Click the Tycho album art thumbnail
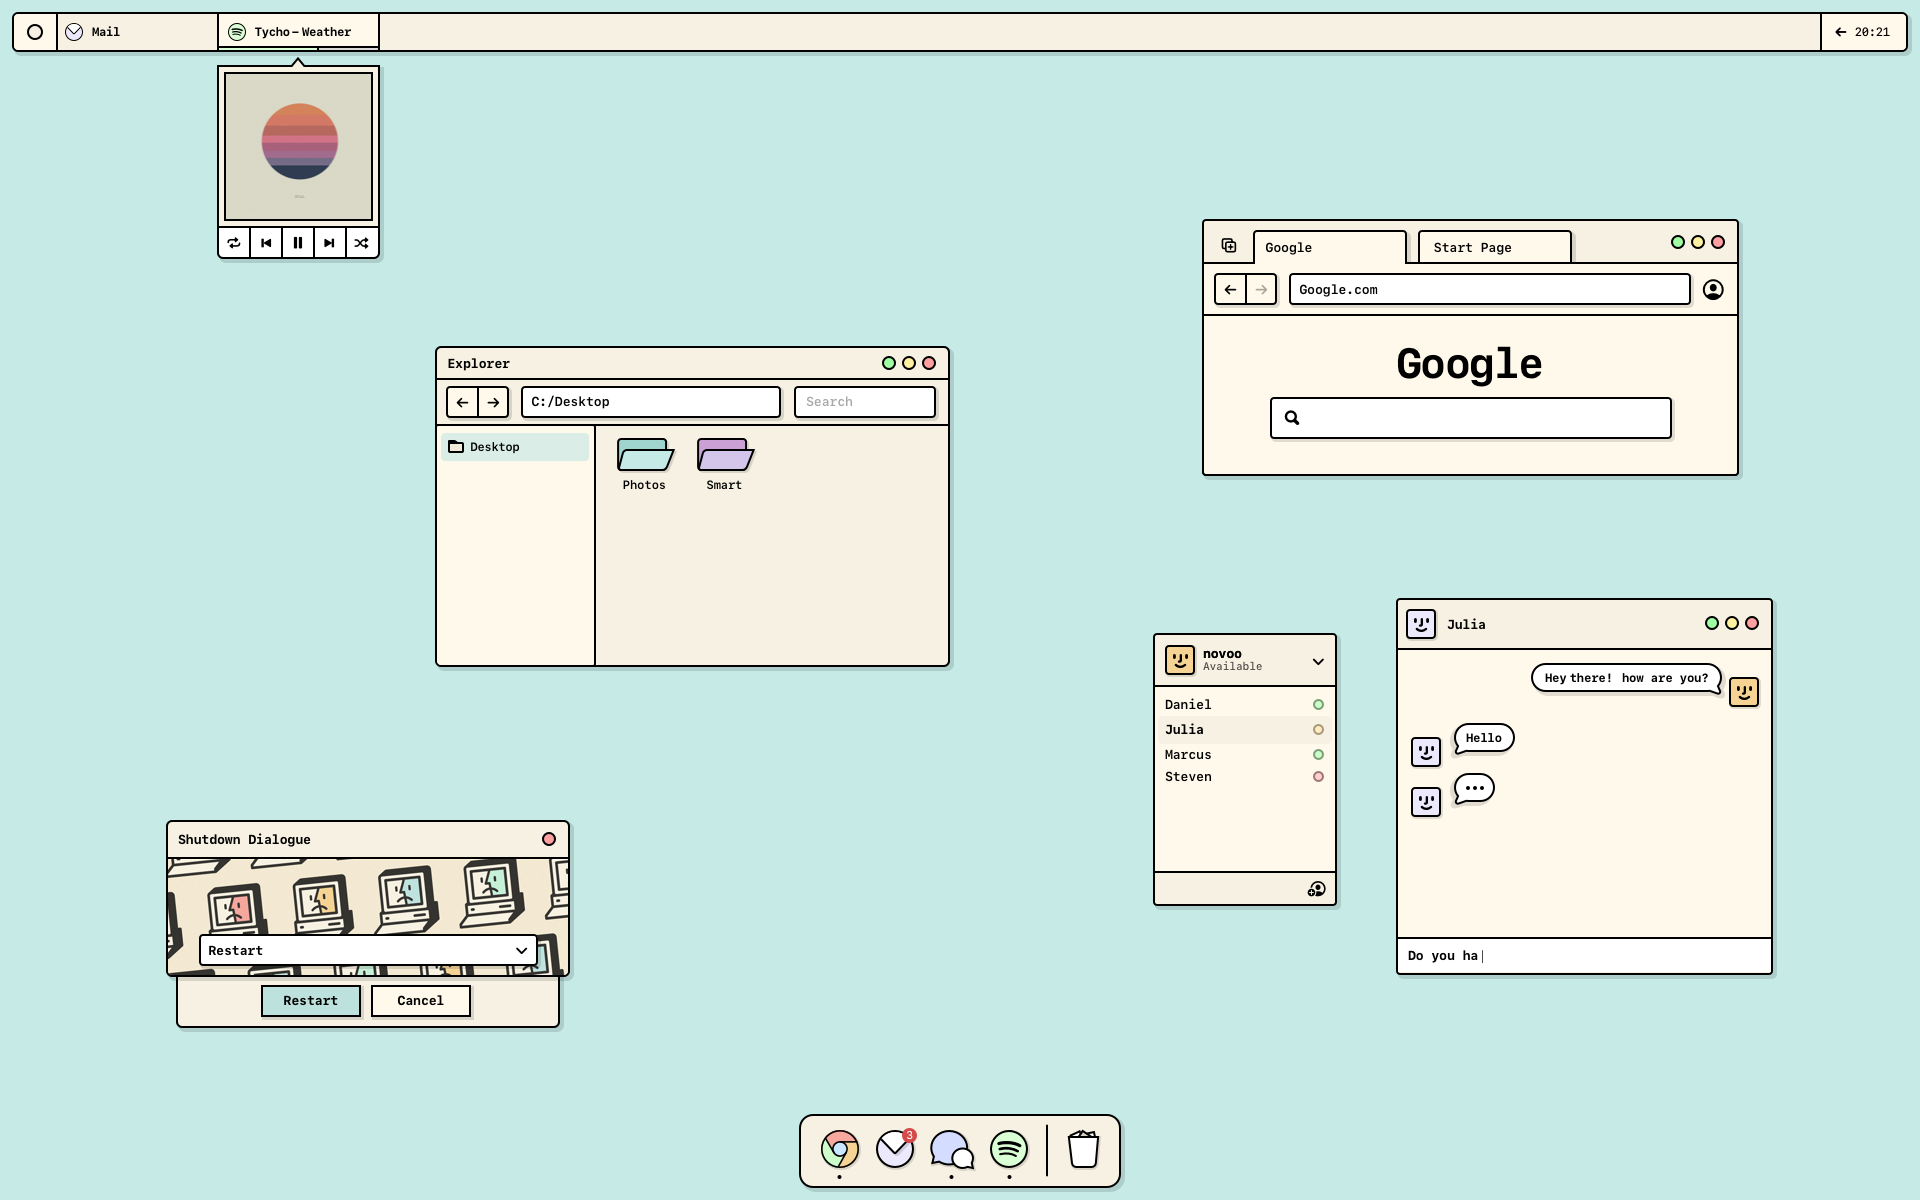The height and width of the screenshot is (1200, 1920). [299, 146]
